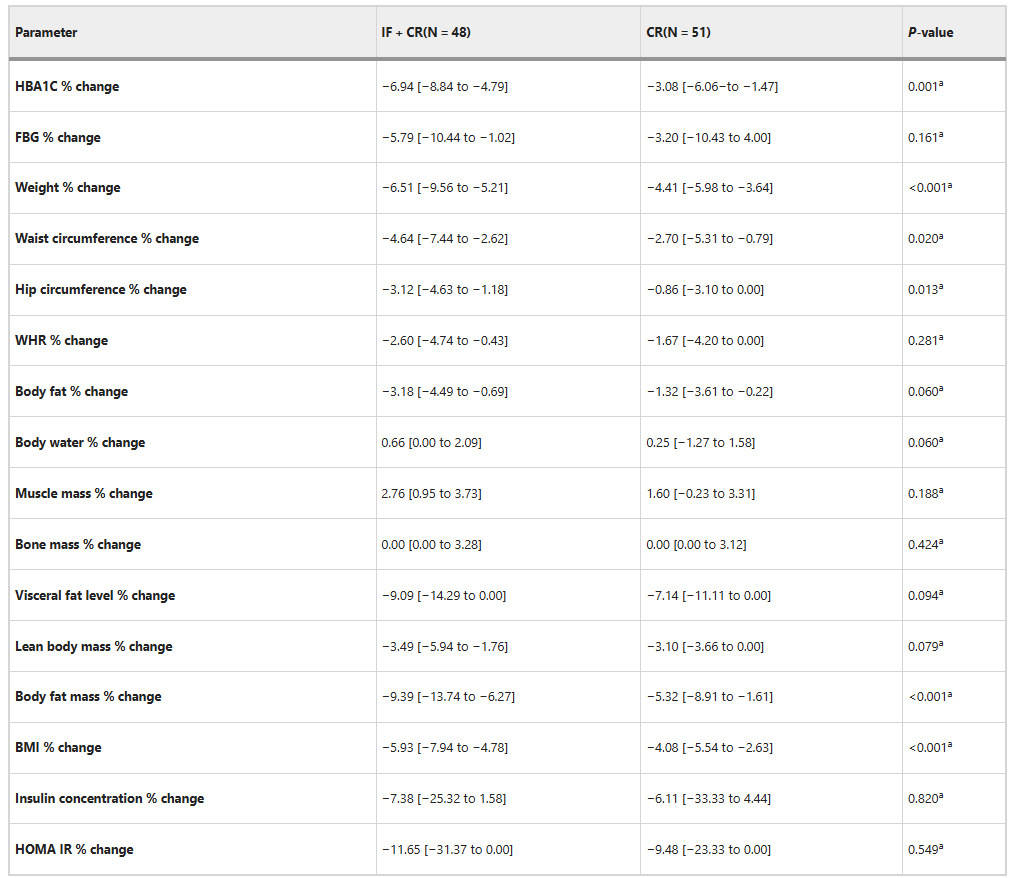Click the Lean body mass % change label

pyautogui.click(x=93, y=646)
